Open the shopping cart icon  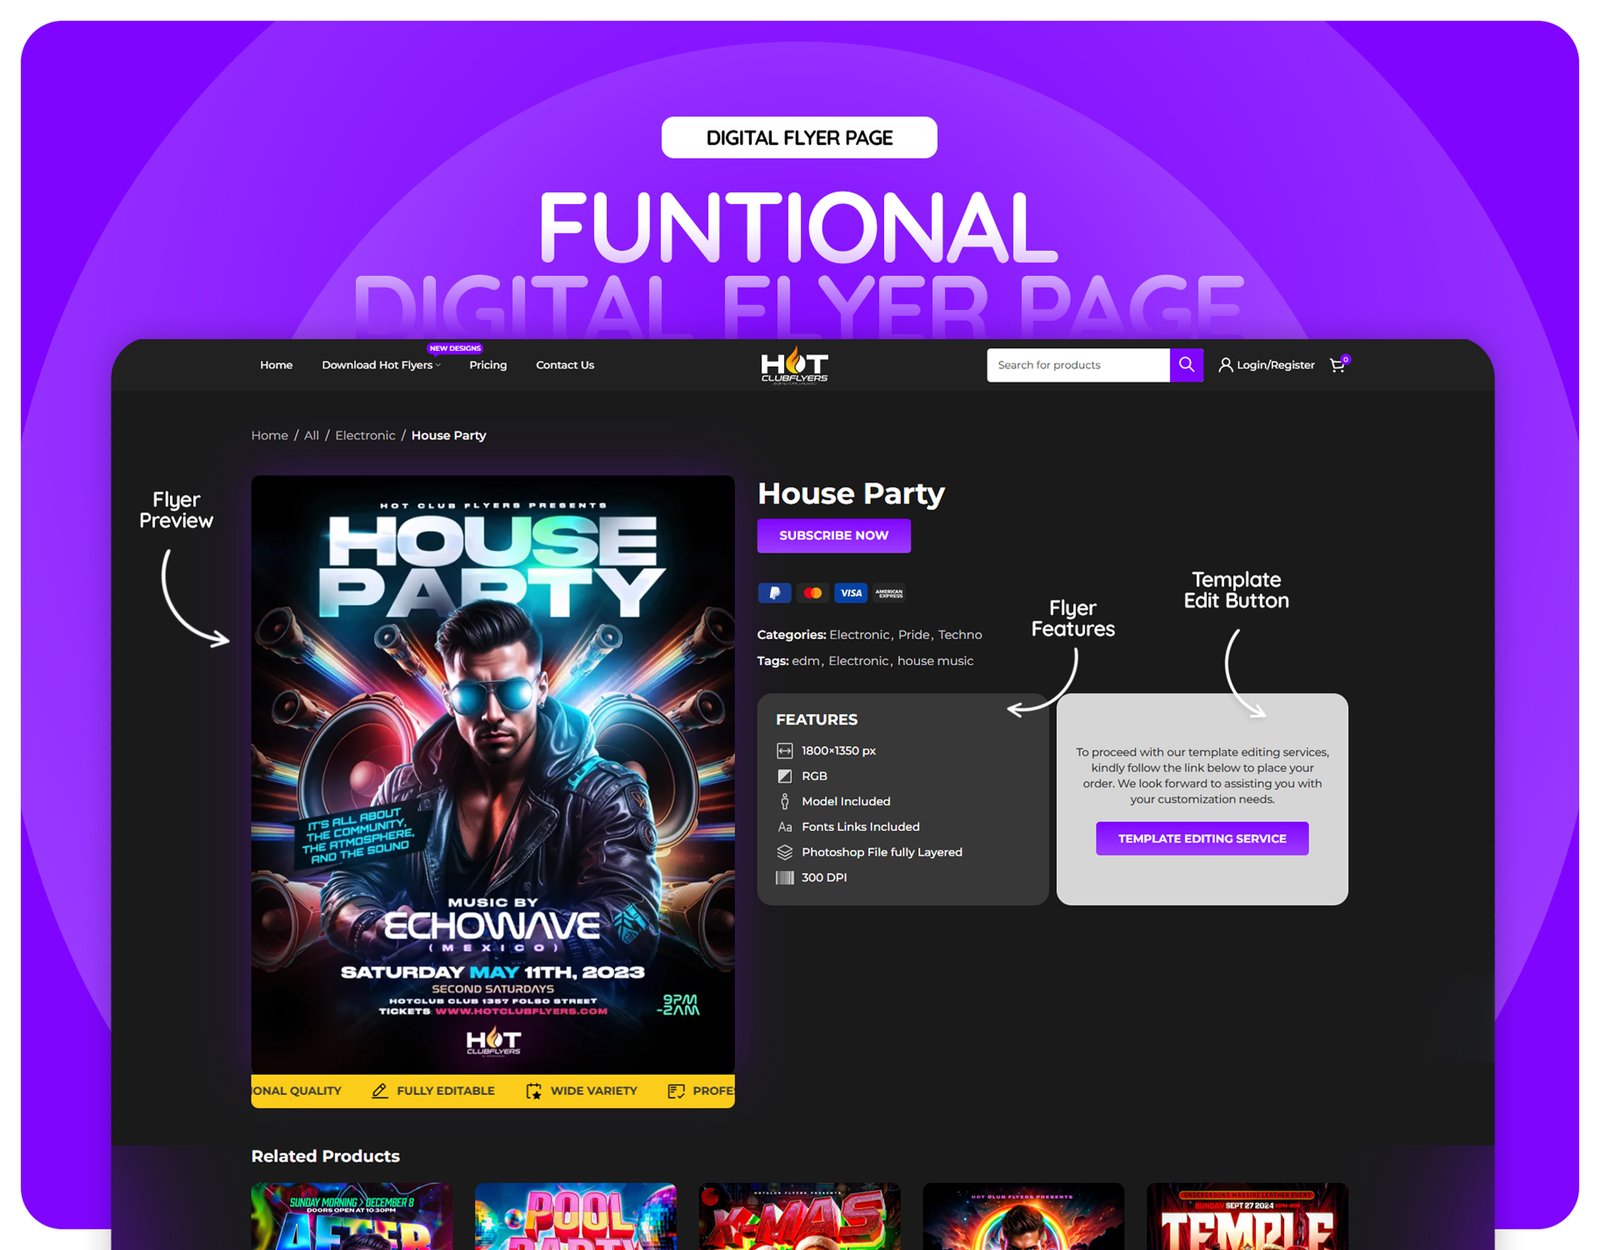[1337, 365]
